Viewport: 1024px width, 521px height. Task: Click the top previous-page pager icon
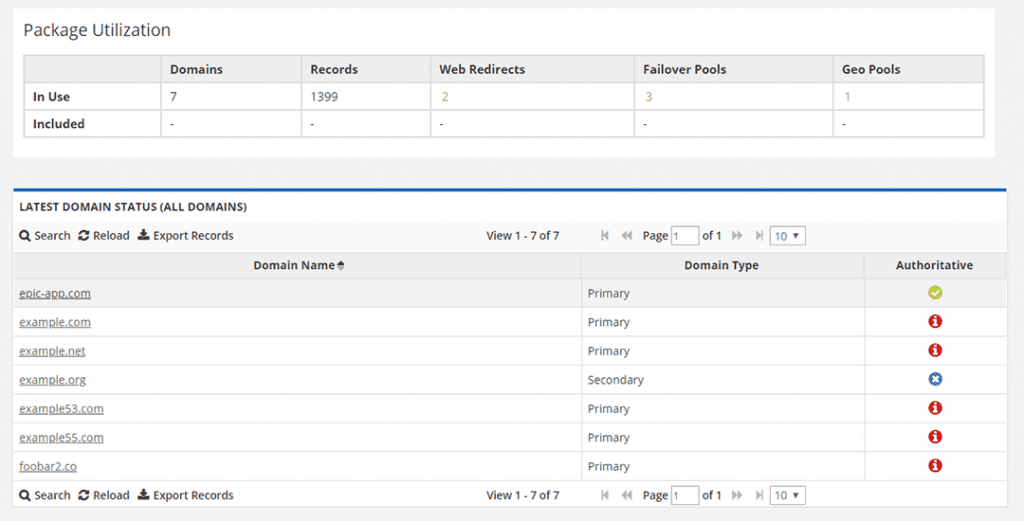pyautogui.click(x=627, y=236)
